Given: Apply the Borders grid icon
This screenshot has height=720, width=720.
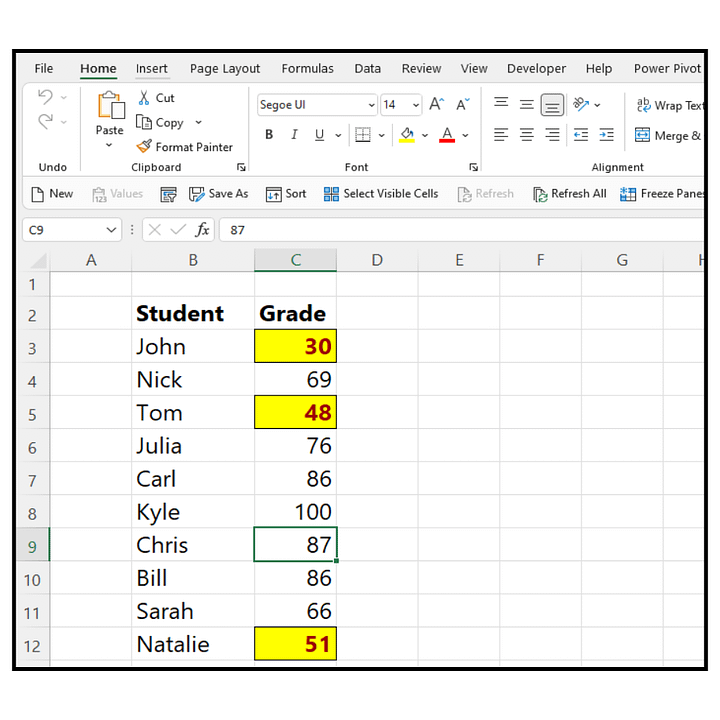Looking at the screenshot, I should (x=363, y=135).
